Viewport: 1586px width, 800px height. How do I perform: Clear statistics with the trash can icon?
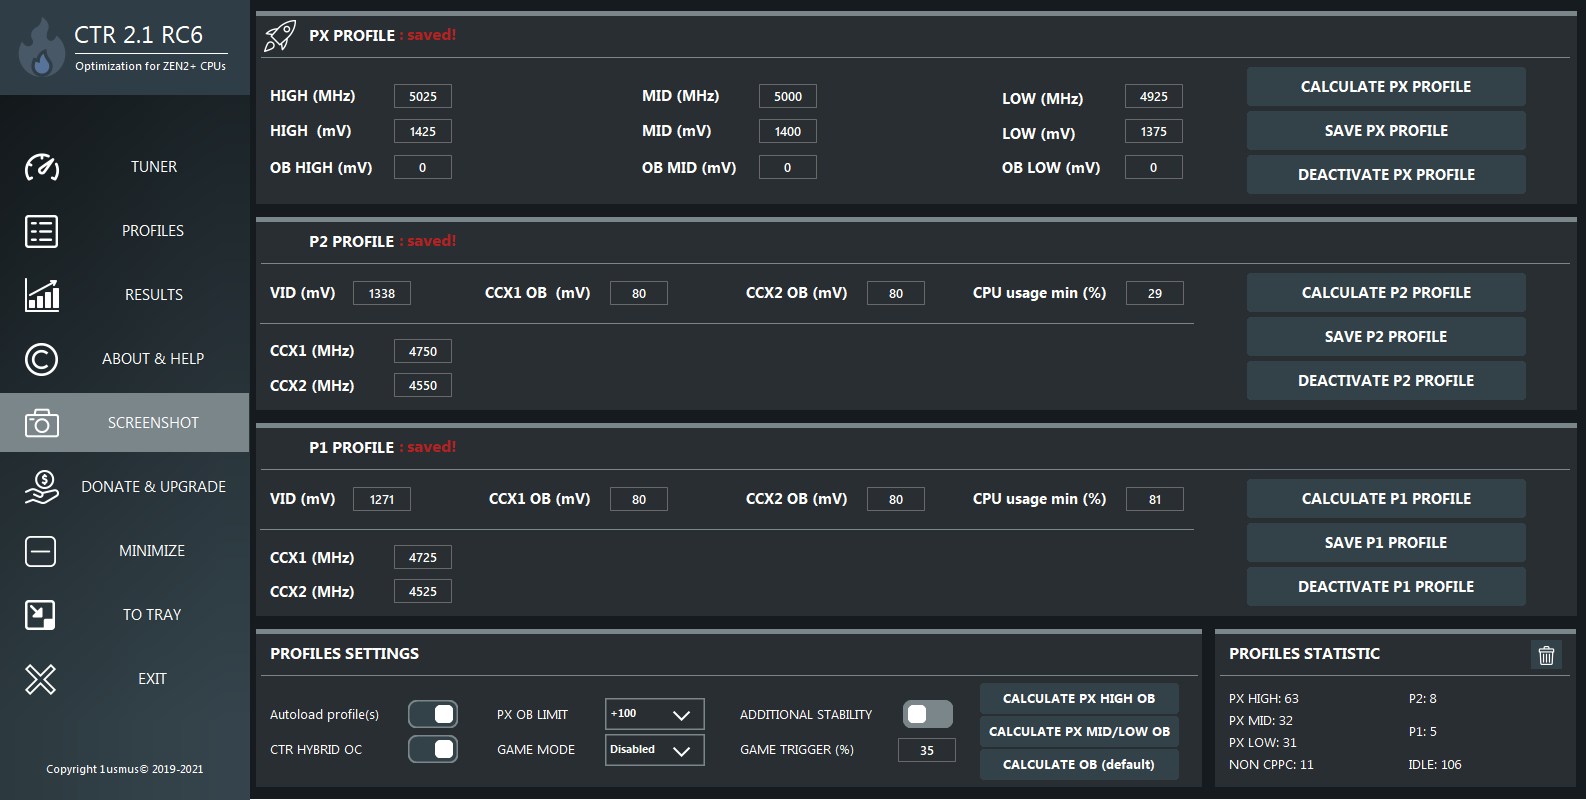tap(1546, 655)
